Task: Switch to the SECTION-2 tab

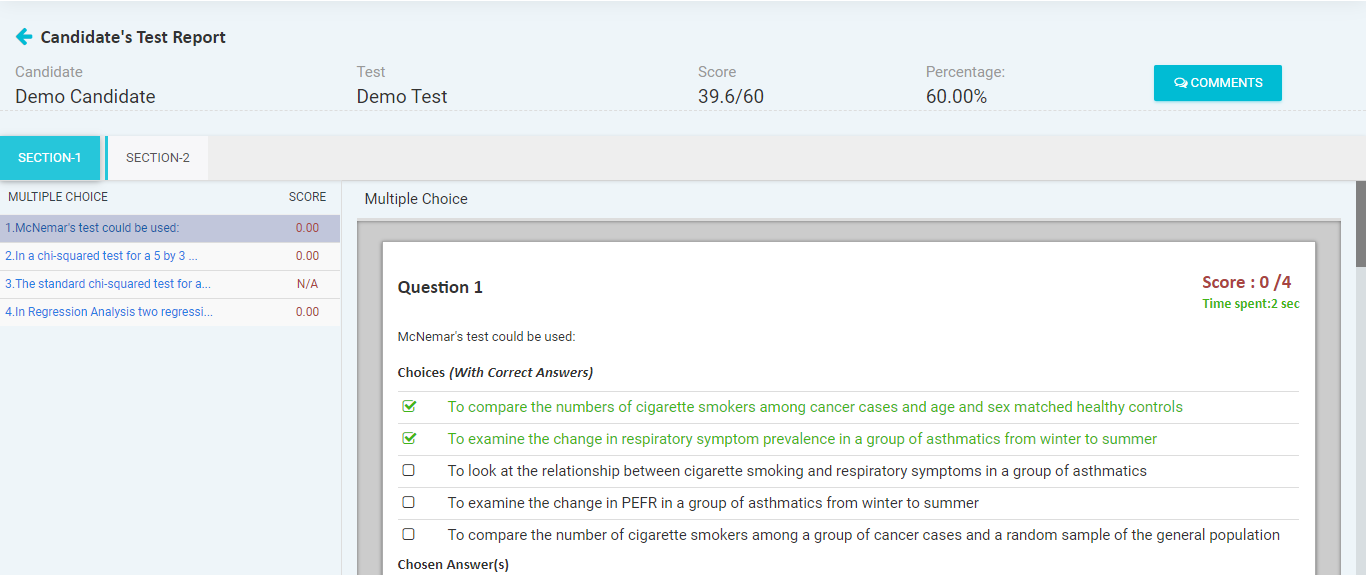Action: click(x=158, y=158)
